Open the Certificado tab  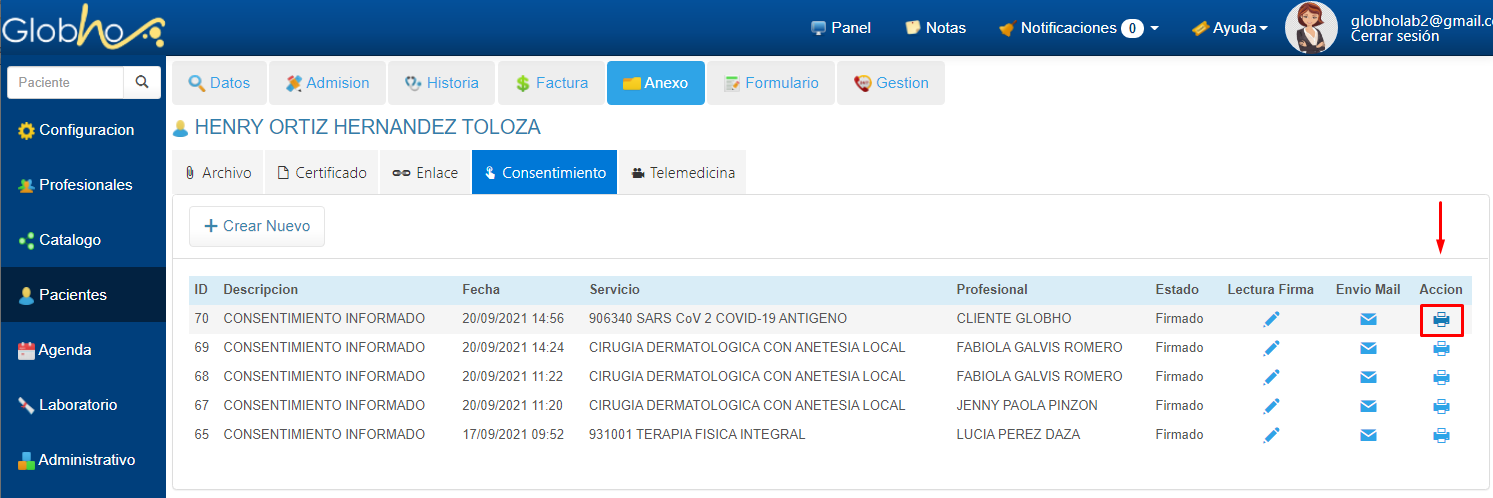[322, 173]
